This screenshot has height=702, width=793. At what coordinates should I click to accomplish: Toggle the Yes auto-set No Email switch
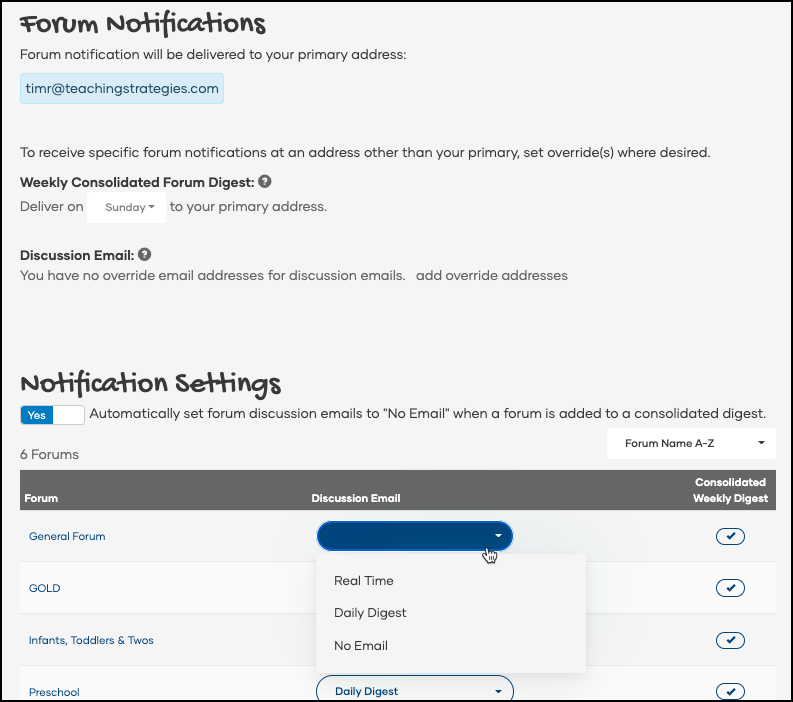(x=52, y=414)
